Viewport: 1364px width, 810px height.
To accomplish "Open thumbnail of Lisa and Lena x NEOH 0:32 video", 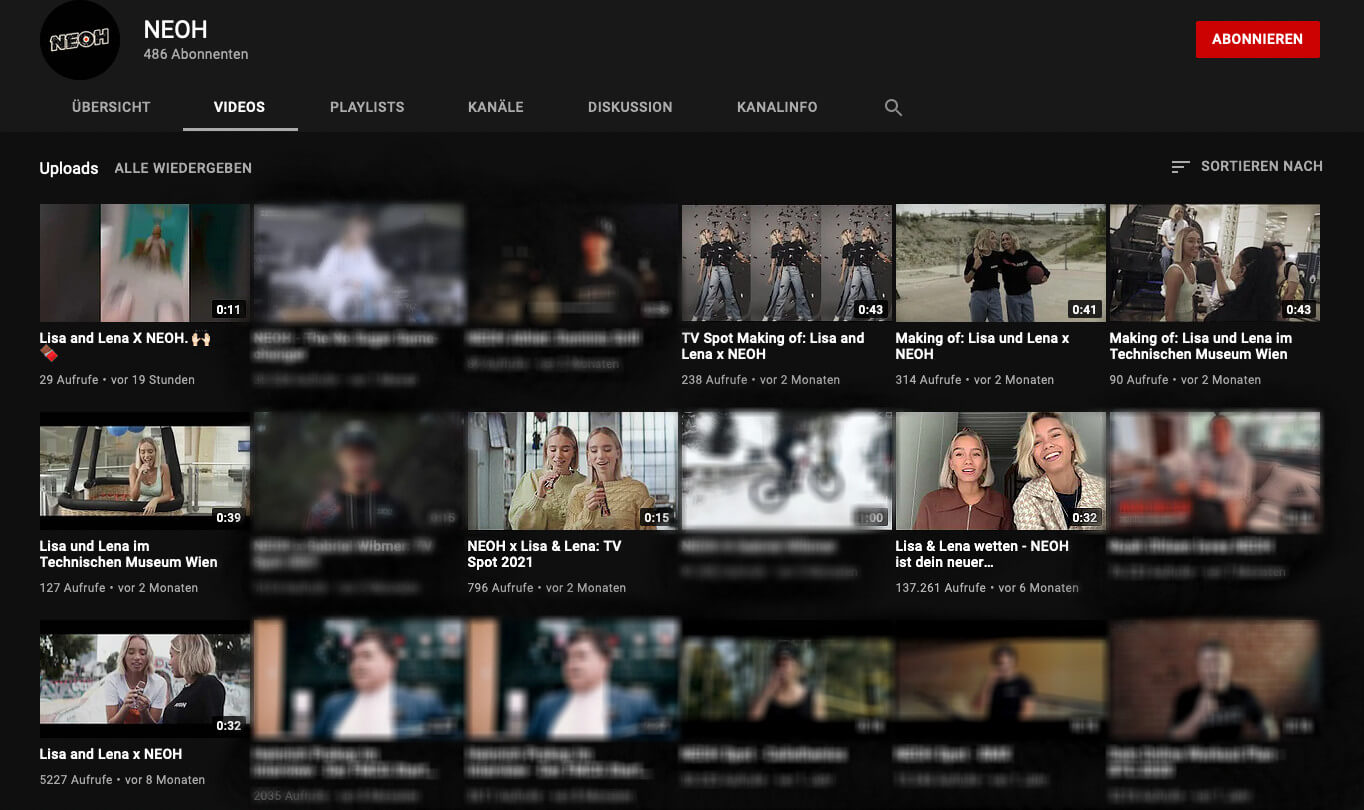I will 145,679.
